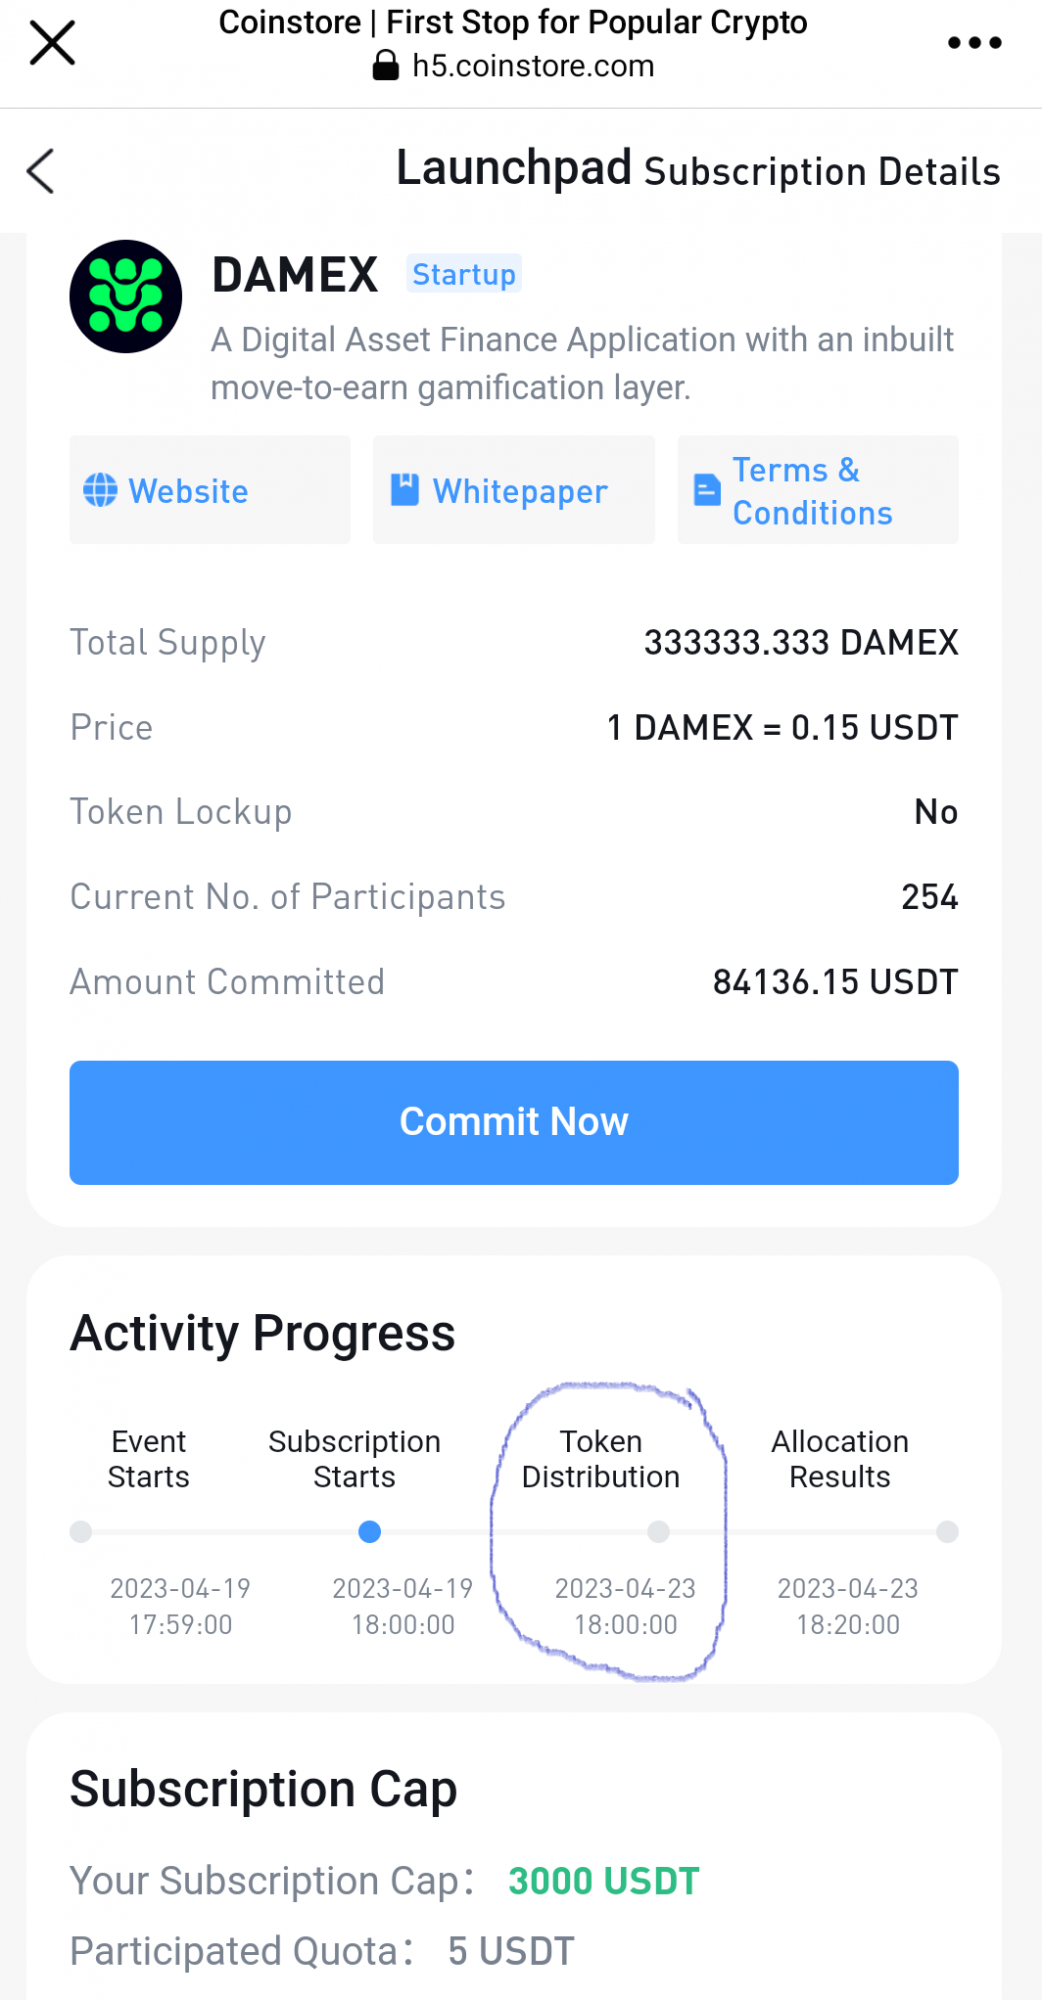The width and height of the screenshot is (1042, 2000).
Task: Select the Event Starts progress dot
Action: click(x=81, y=1532)
